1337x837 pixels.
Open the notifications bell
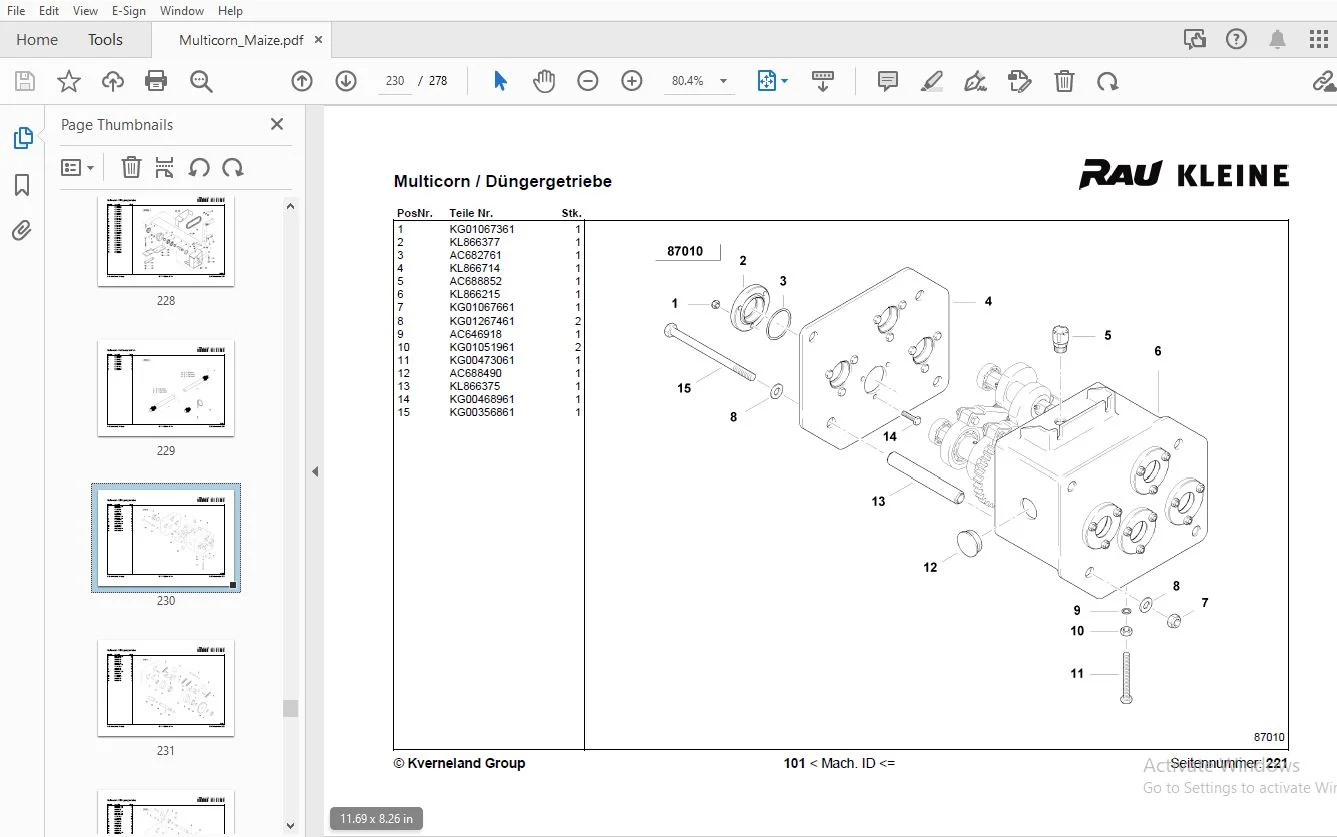(1277, 40)
